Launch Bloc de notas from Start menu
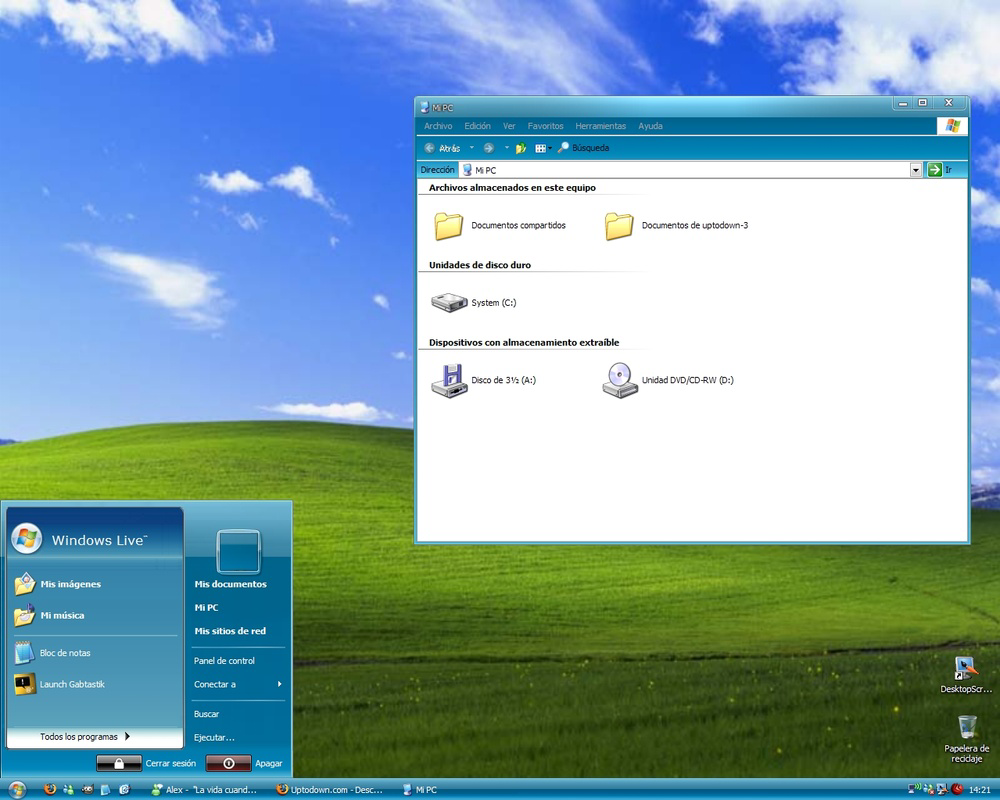The image size is (1000, 800). click(52, 653)
